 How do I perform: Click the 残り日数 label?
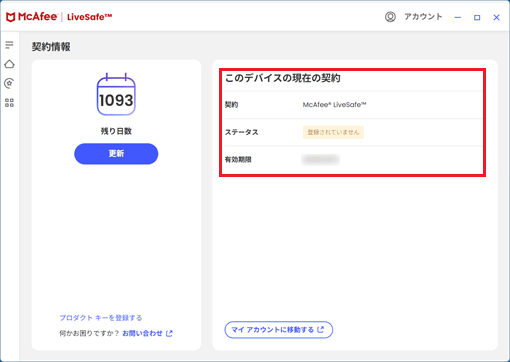tap(116, 131)
